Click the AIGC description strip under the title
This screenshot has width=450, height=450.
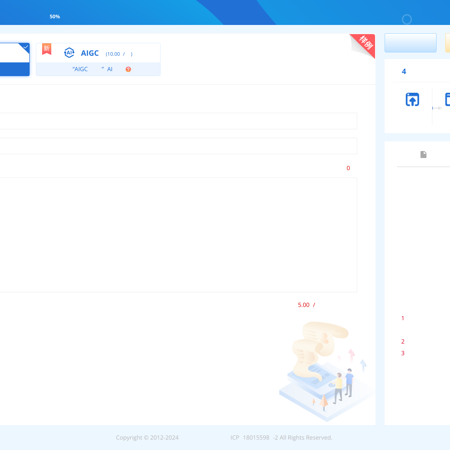click(x=98, y=69)
